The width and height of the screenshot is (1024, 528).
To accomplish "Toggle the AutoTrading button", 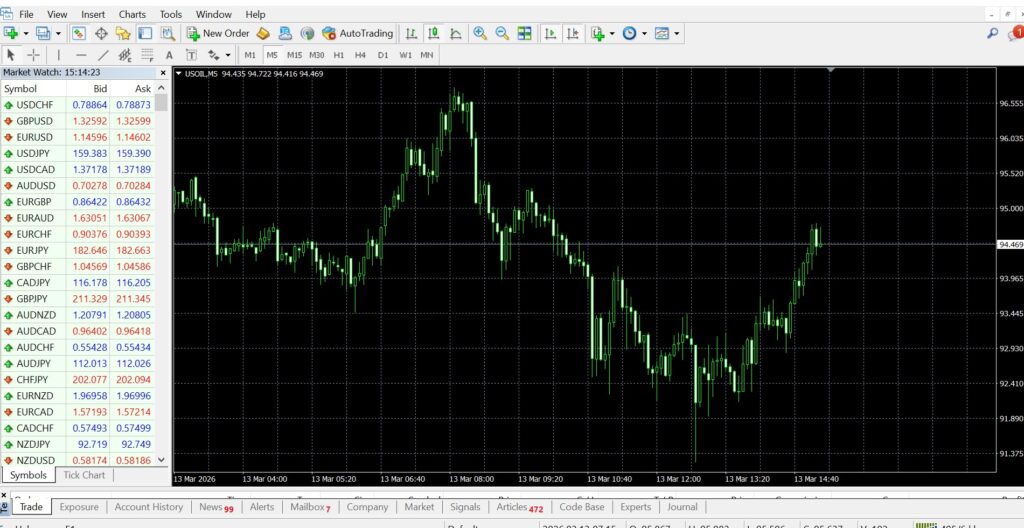I will (x=358, y=33).
